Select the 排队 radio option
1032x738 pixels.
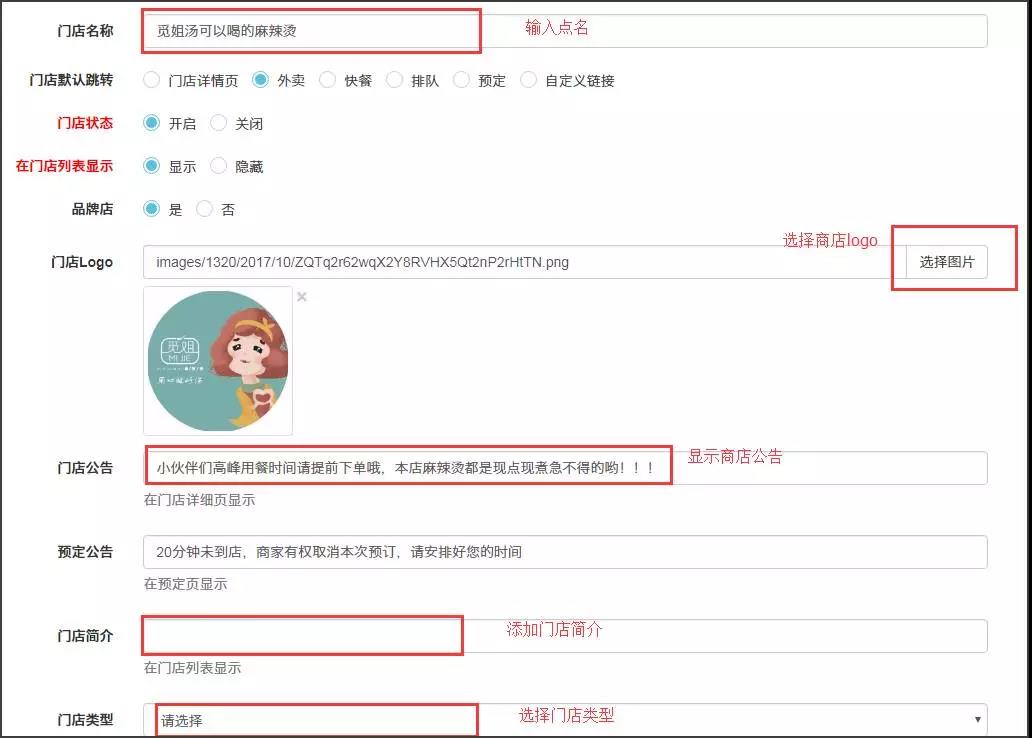pyautogui.click(x=394, y=80)
